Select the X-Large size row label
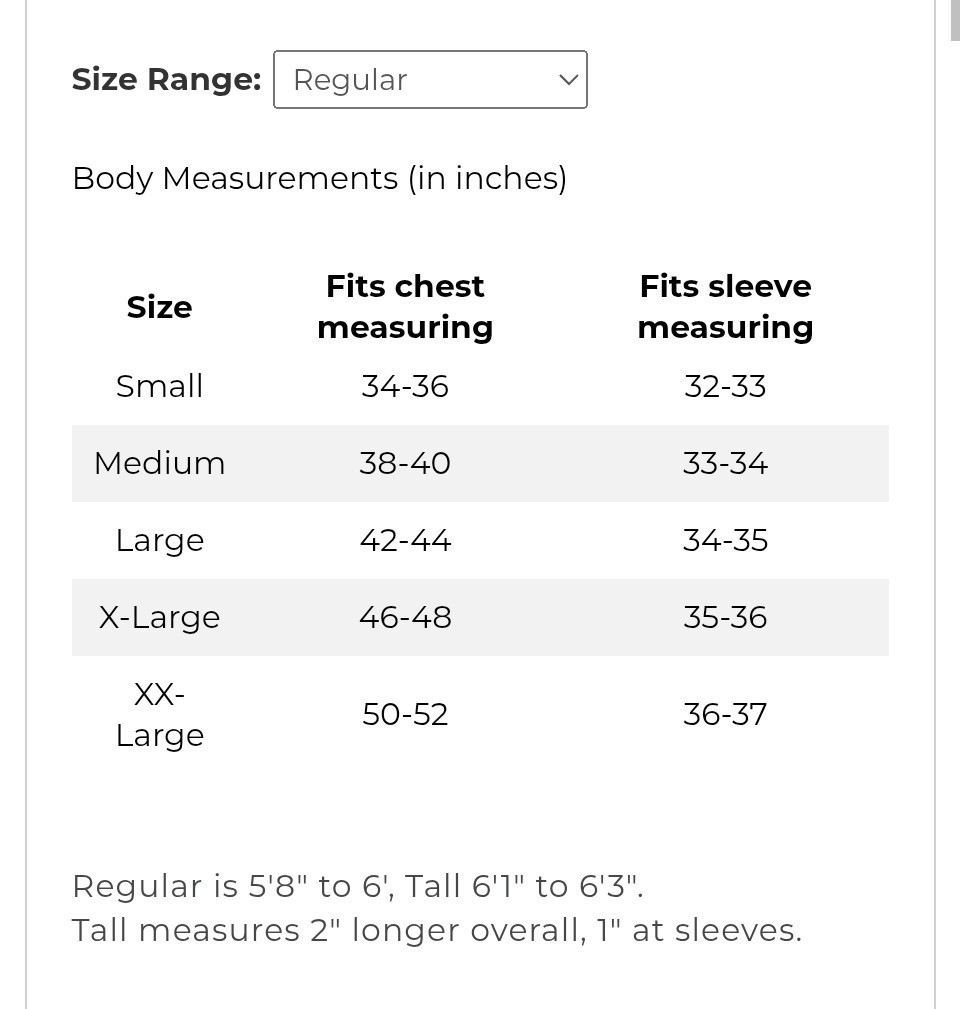 point(159,617)
